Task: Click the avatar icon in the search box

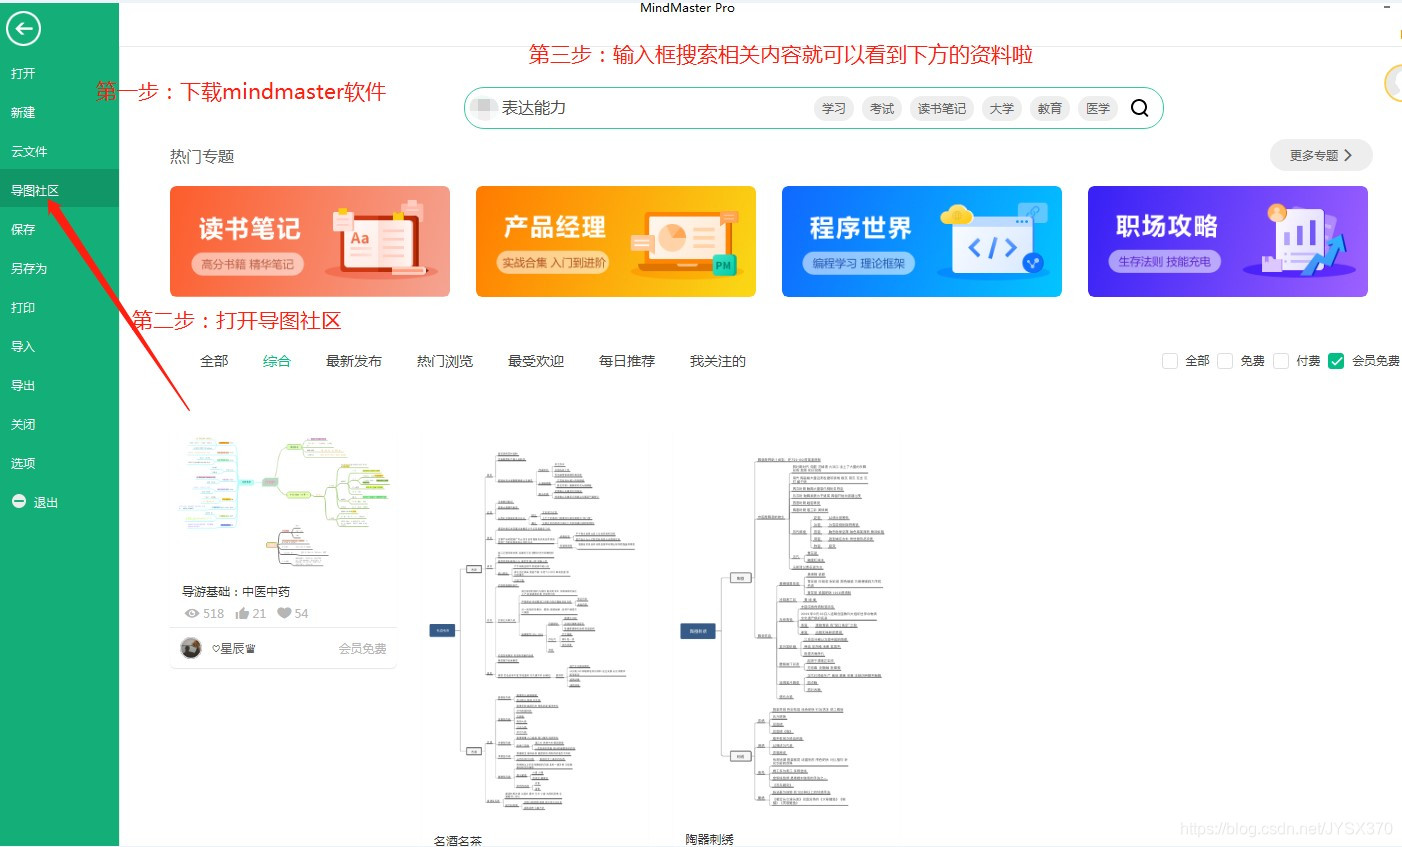Action: coord(483,107)
